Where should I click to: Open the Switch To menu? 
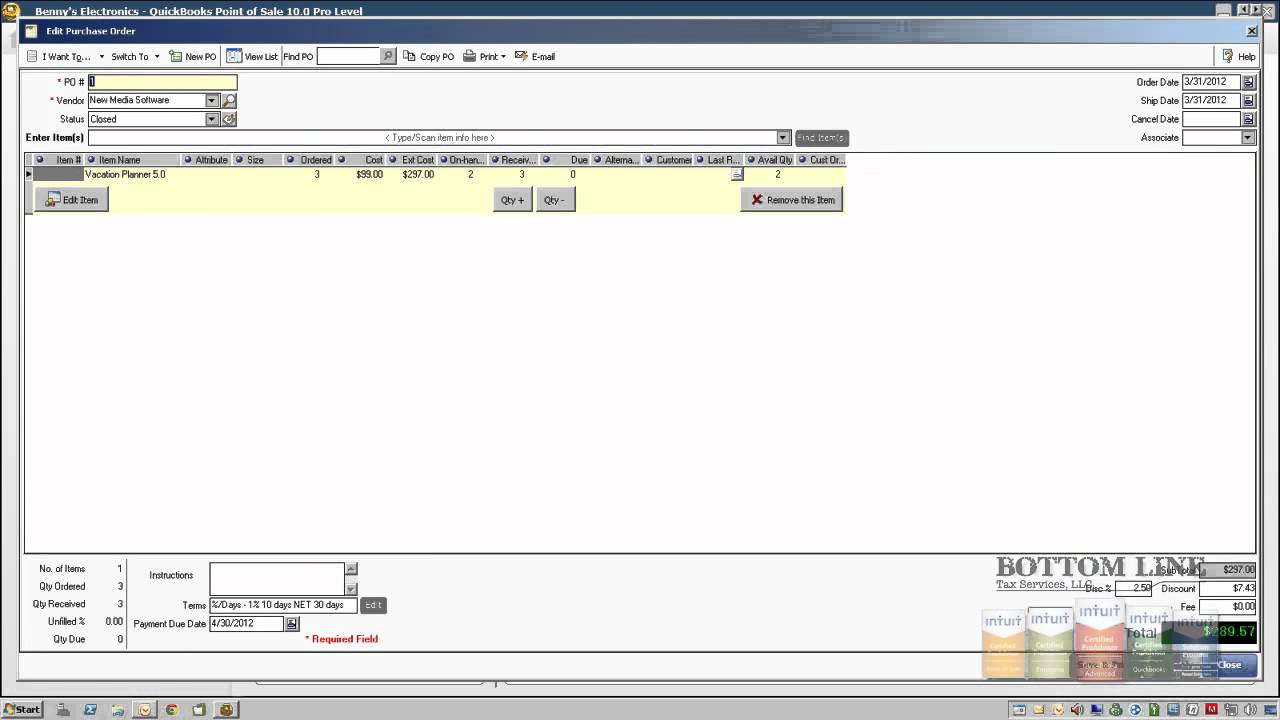click(x=135, y=56)
